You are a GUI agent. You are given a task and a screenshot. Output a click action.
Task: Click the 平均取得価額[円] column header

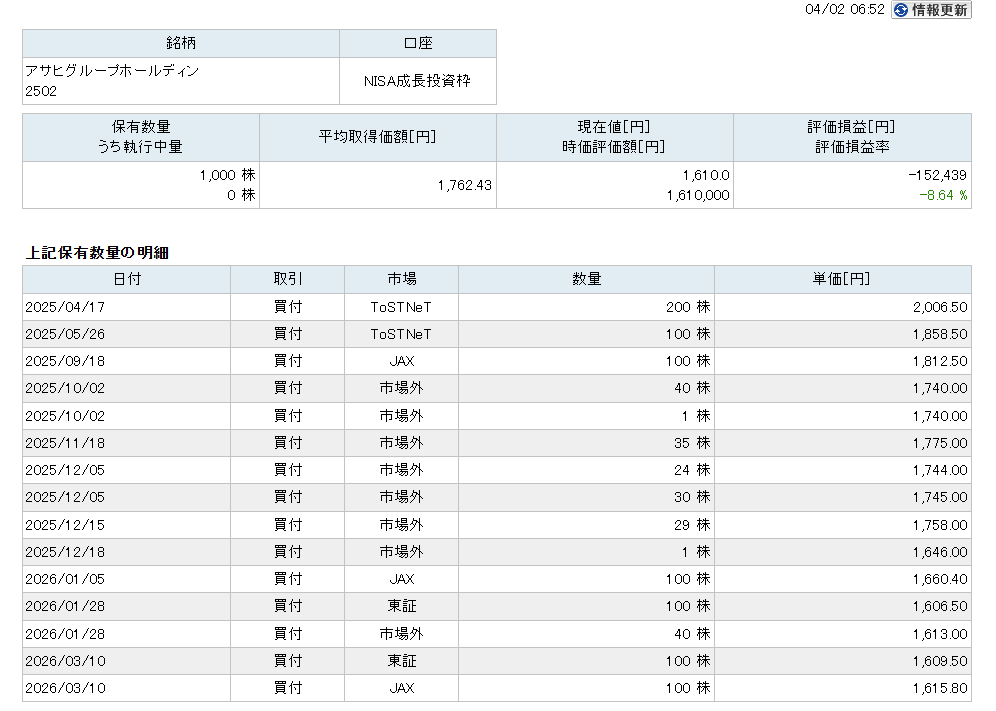(x=377, y=137)
